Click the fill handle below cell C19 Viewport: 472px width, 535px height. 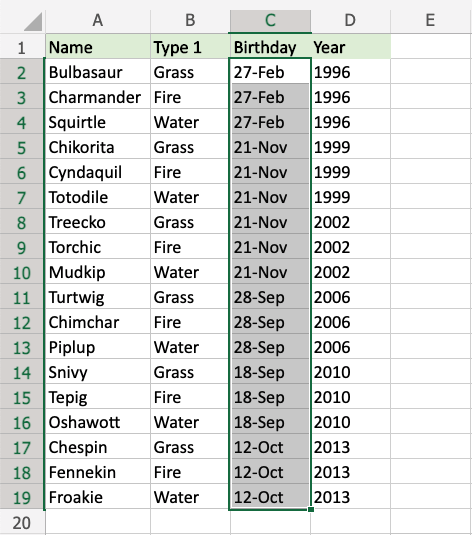click(311, 509)
